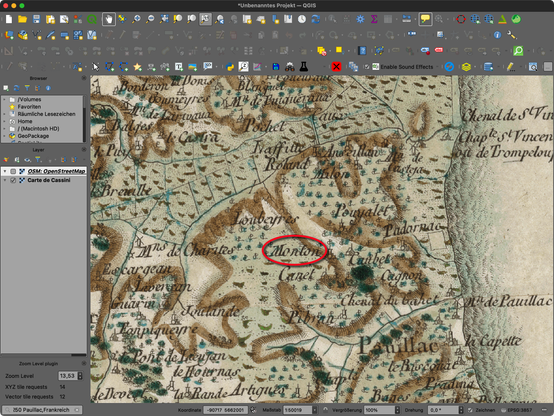Open the green QuickOSM magnifier icon
Screen dimensions: 554x416
[518, 51]
